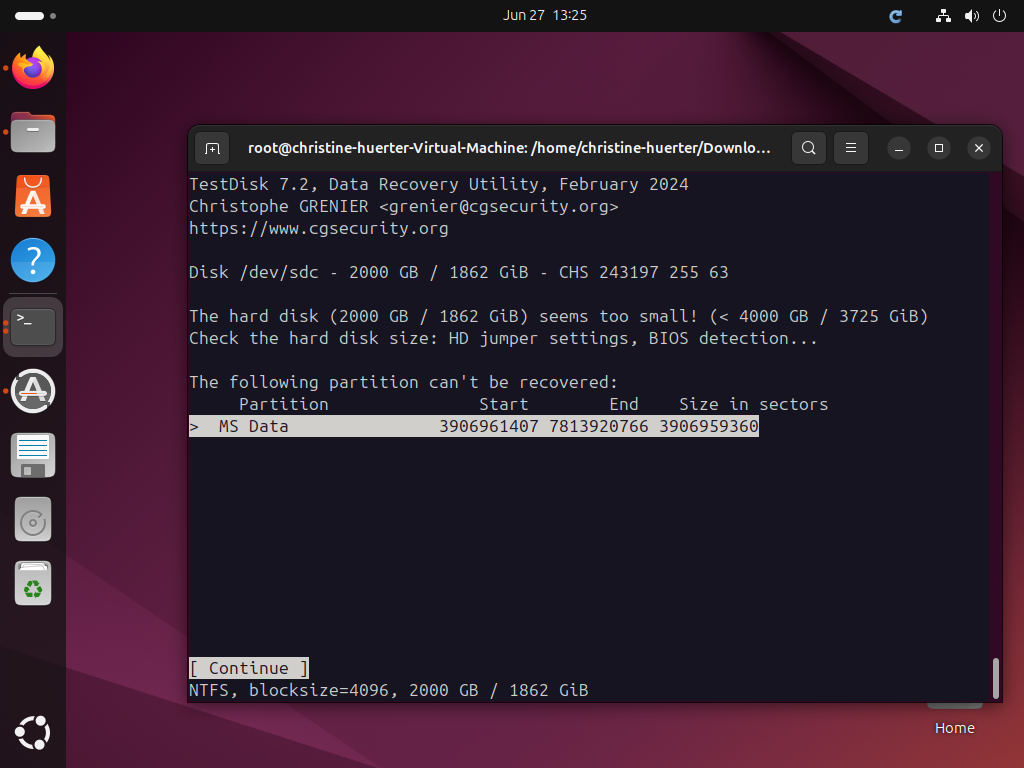Maximize the terminal window

click(x=938, y=148)
